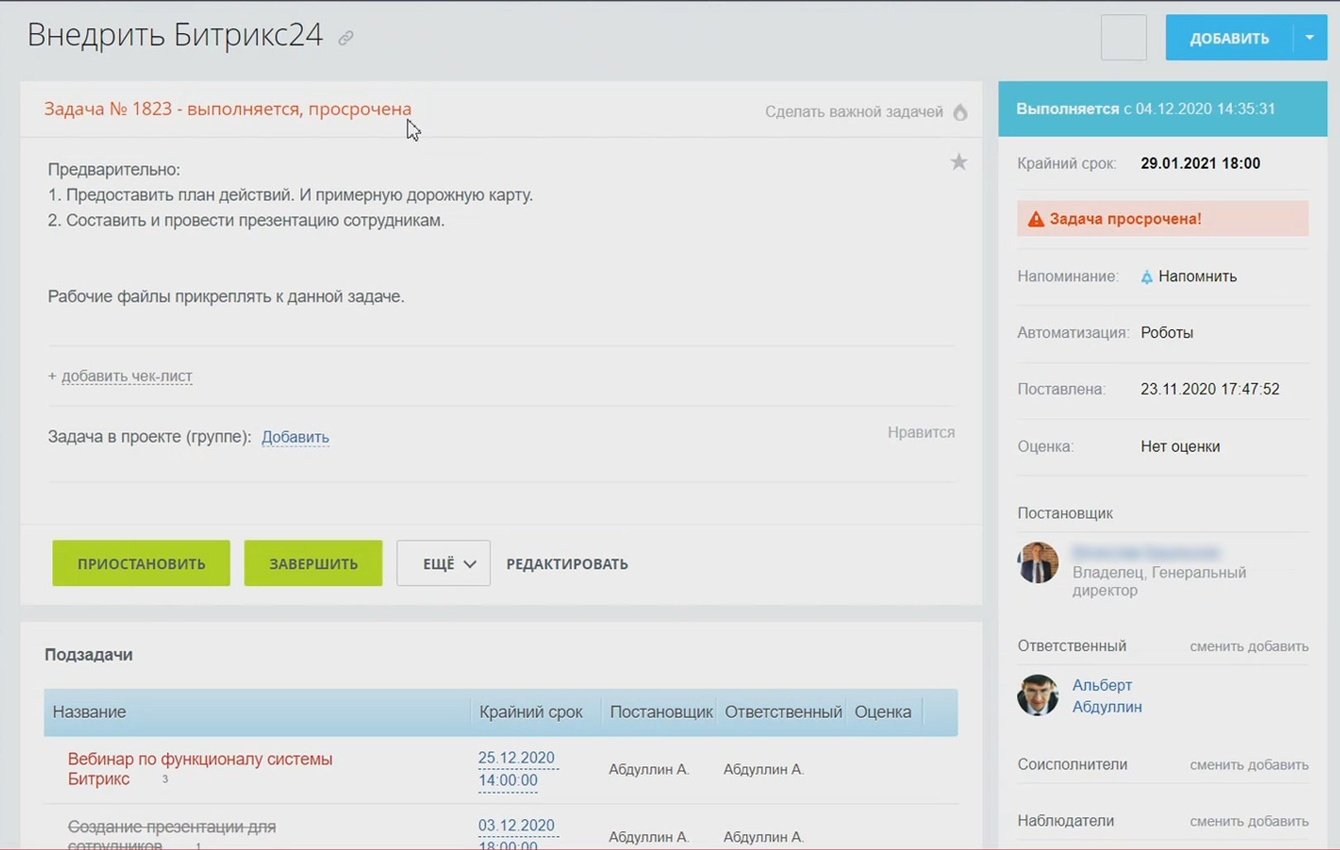
Task: Click the Постановщик subtasks column header
Action: [661, 712]
